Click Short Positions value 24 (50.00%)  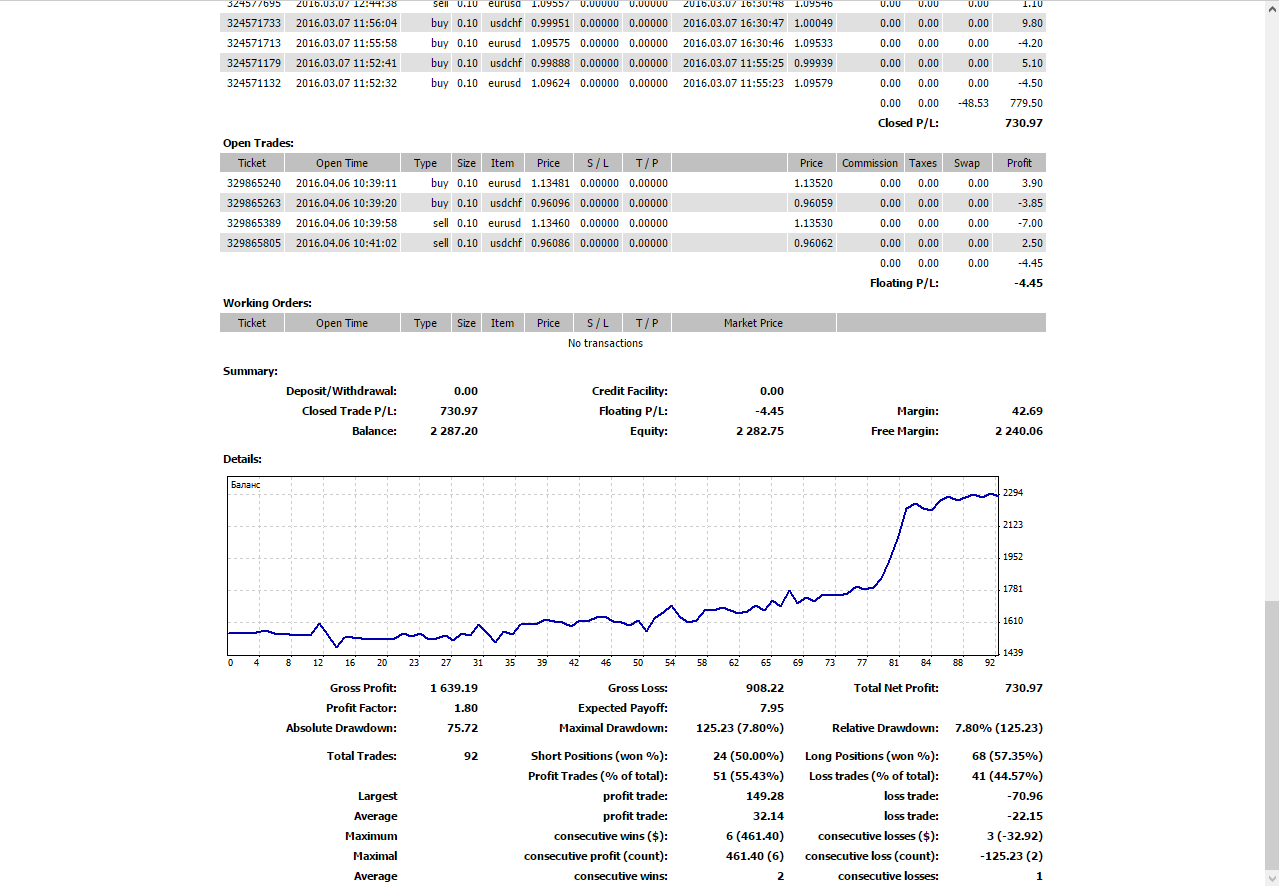point(749,756)
